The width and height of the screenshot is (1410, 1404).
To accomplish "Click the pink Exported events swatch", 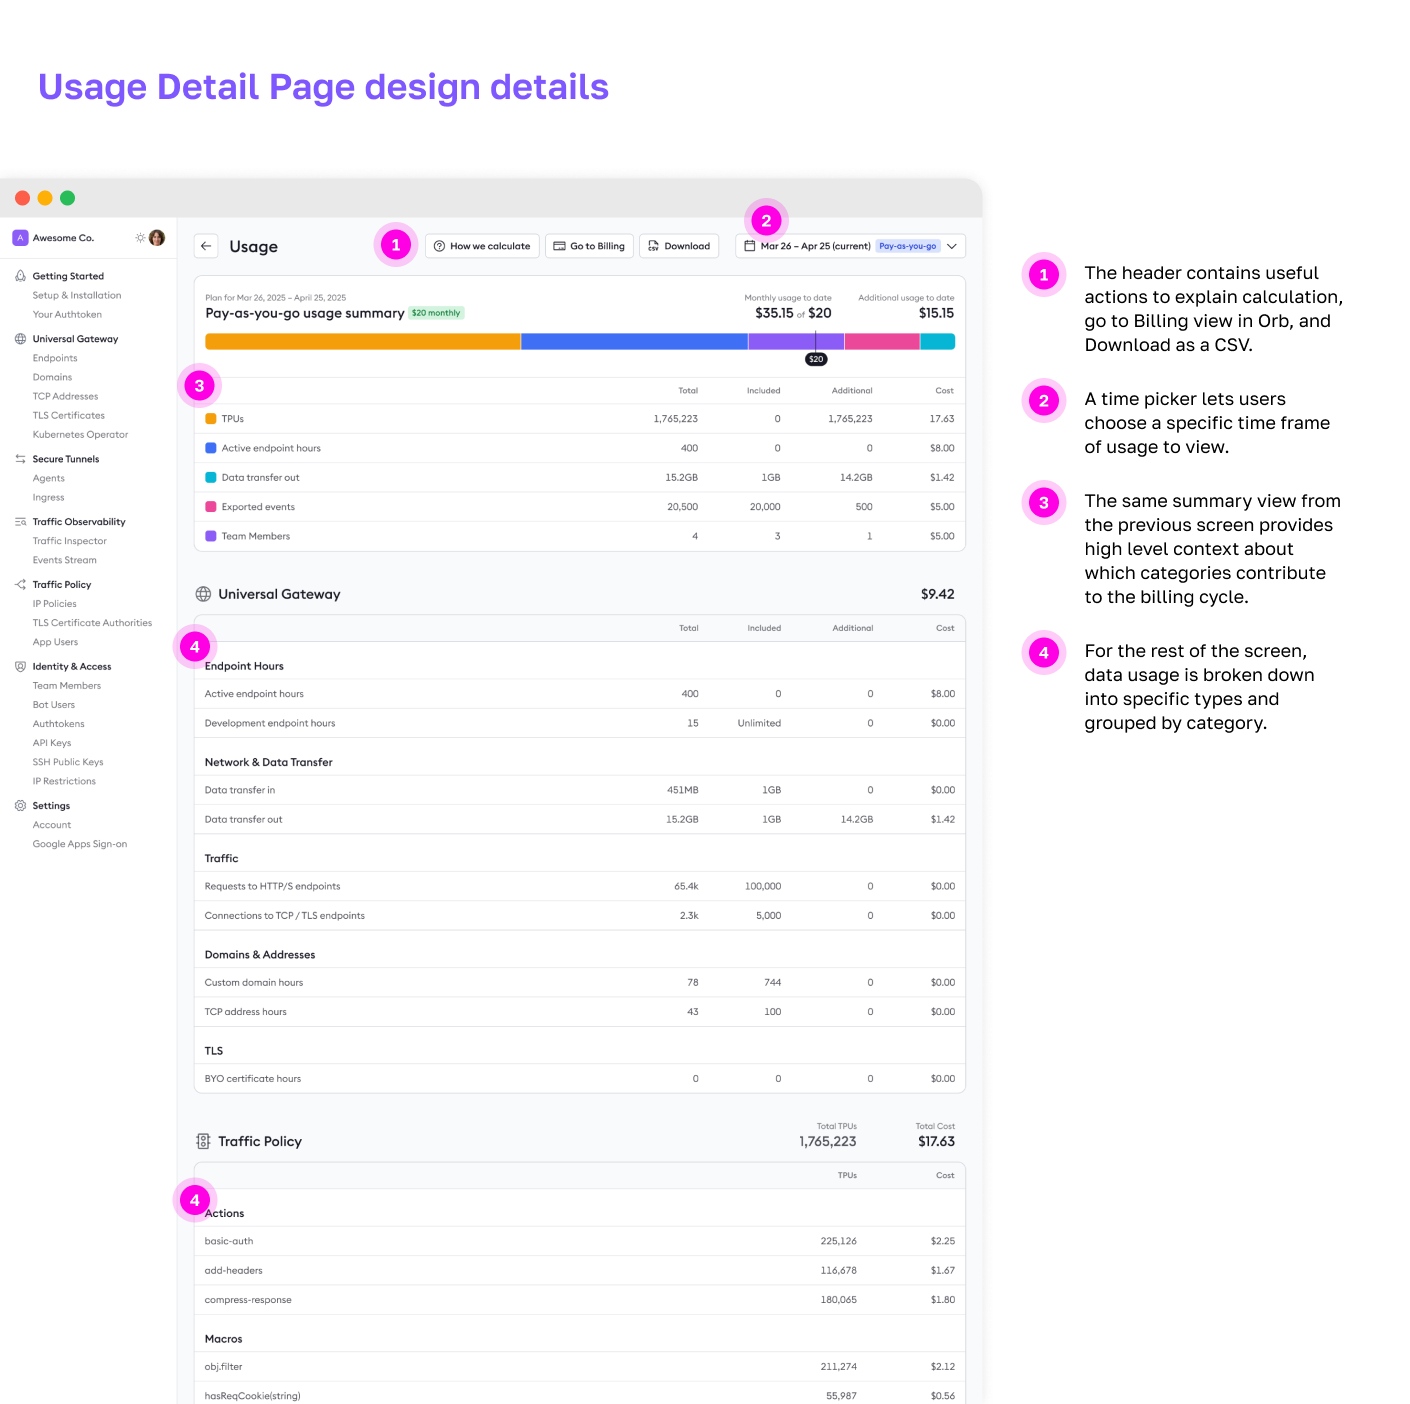I will click(x=211, y=507).
